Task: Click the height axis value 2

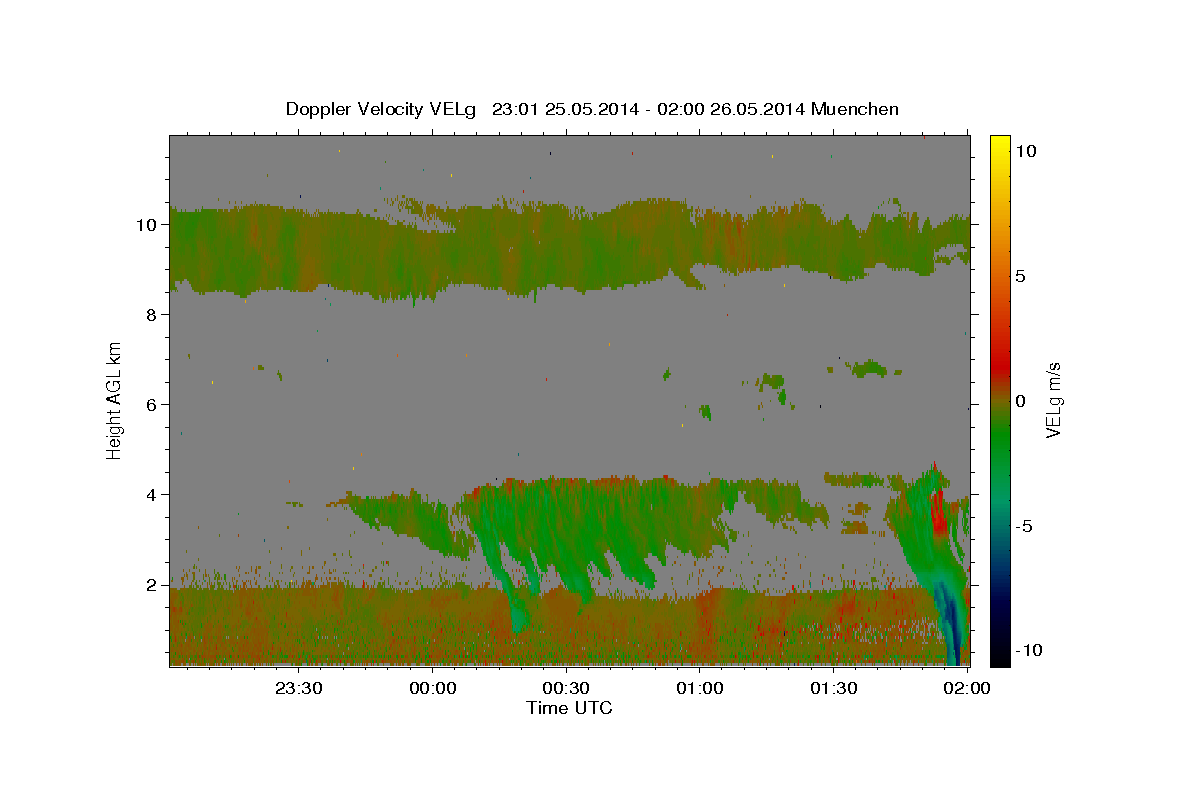Action: [x=153, y=585]
